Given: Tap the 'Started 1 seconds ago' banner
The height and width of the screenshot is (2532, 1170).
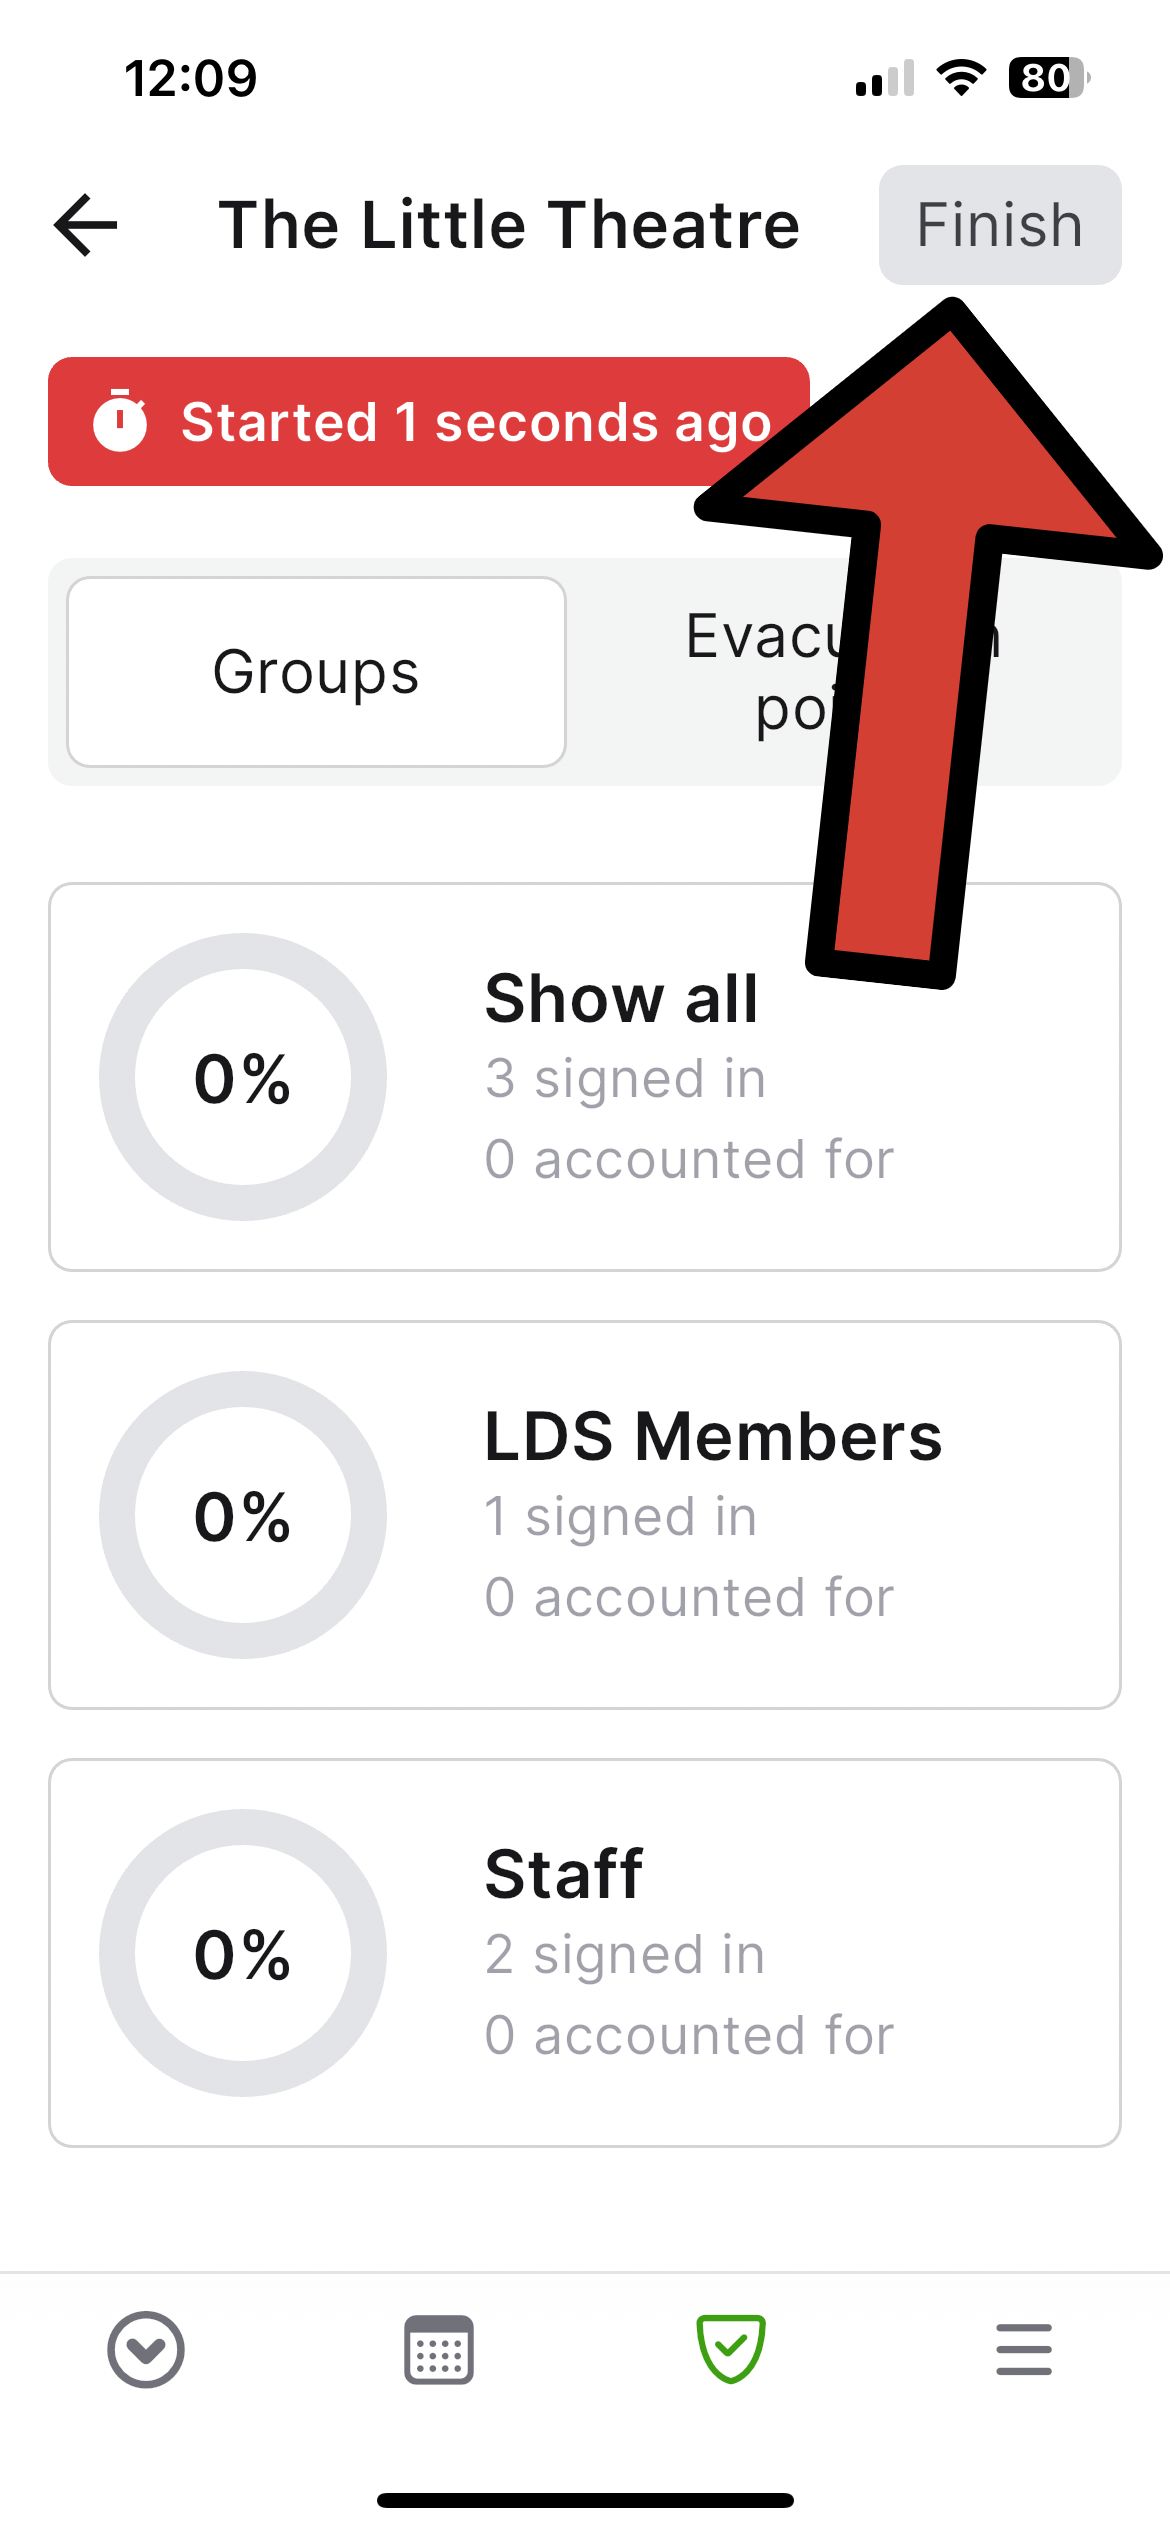Looking at the screenshot, I should 428,421.
